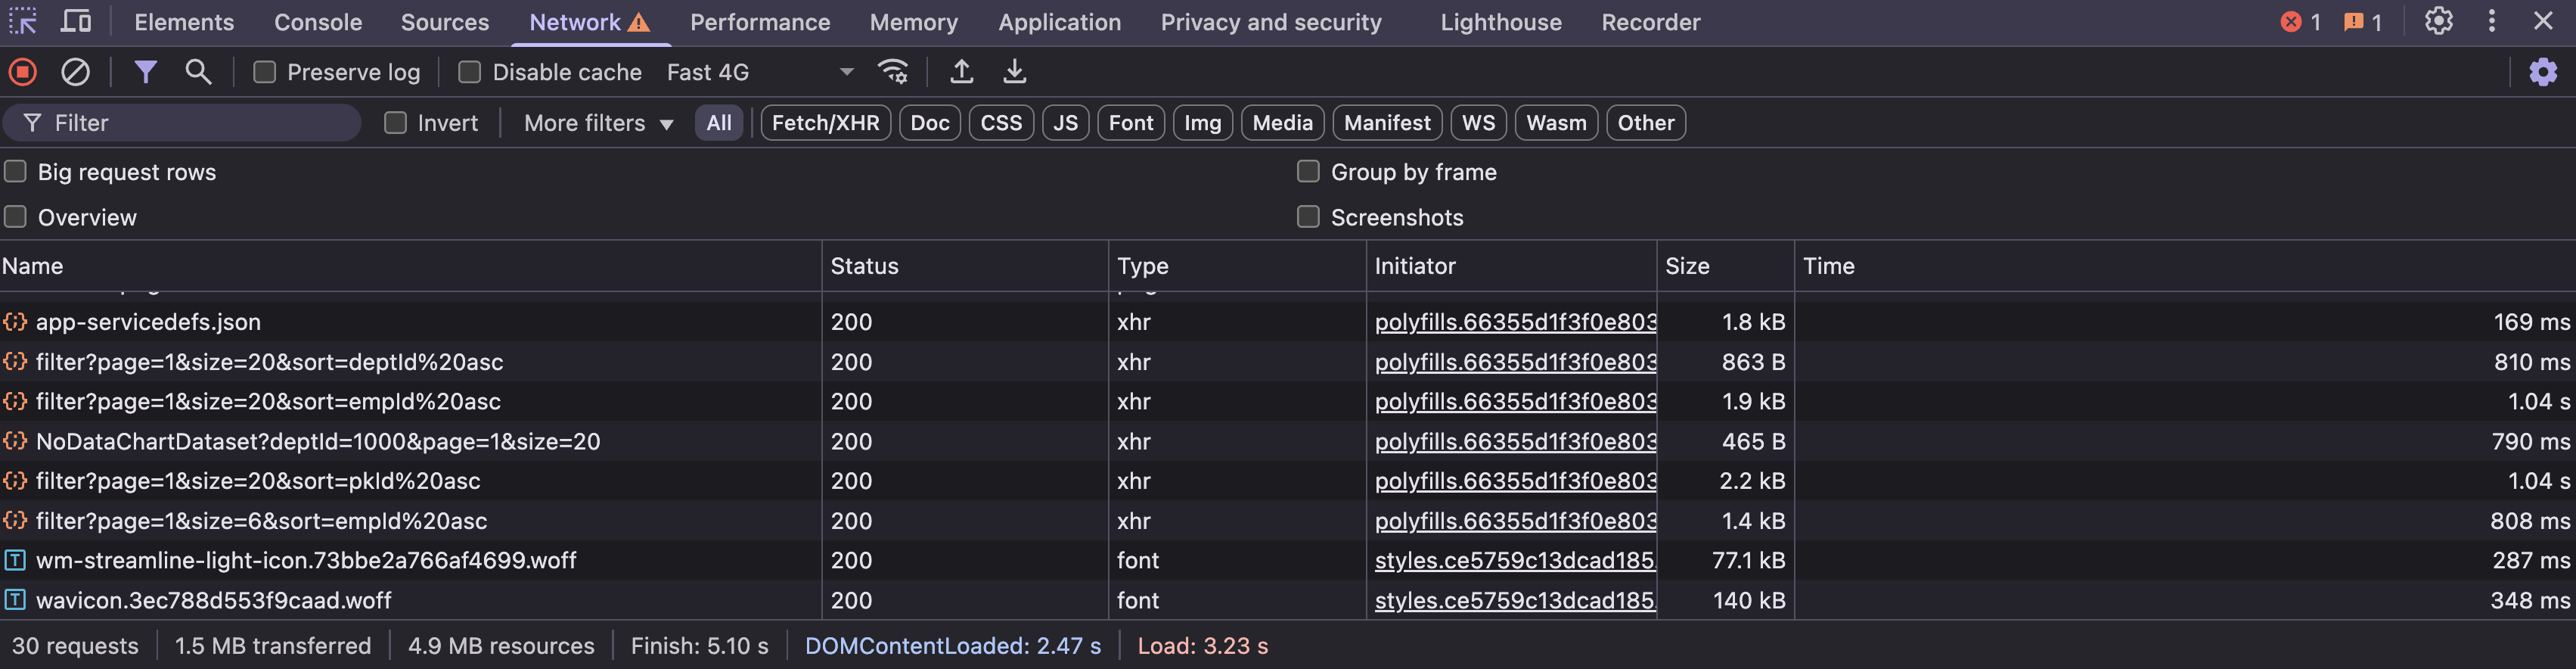Image resolution: width=2576 pixels, height=669 pixels.
Task: Filter requests by Fetch/XHR
Action: [825, 123]
